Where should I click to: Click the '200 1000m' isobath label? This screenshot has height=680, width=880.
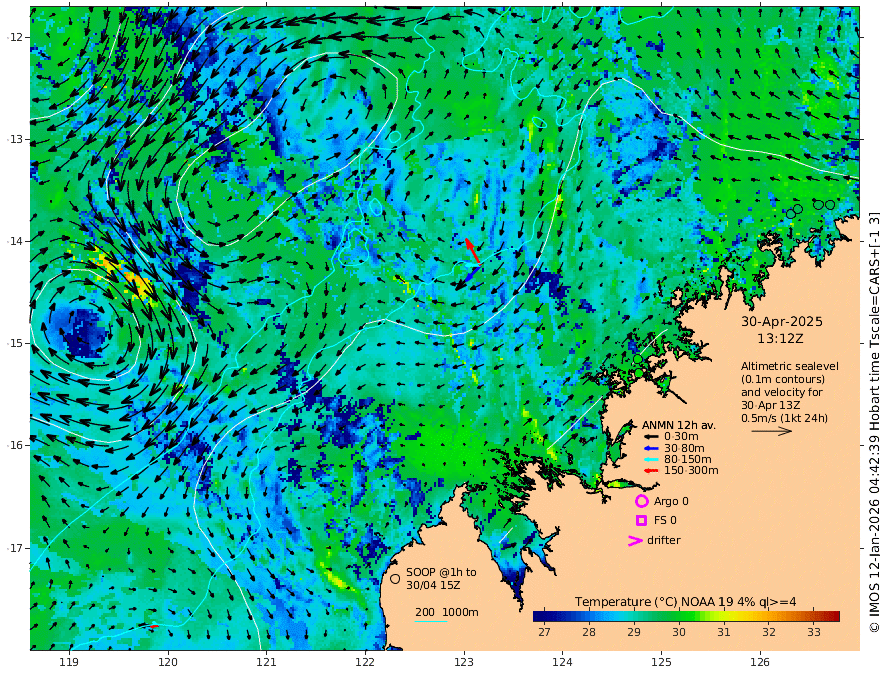[447, 612]
